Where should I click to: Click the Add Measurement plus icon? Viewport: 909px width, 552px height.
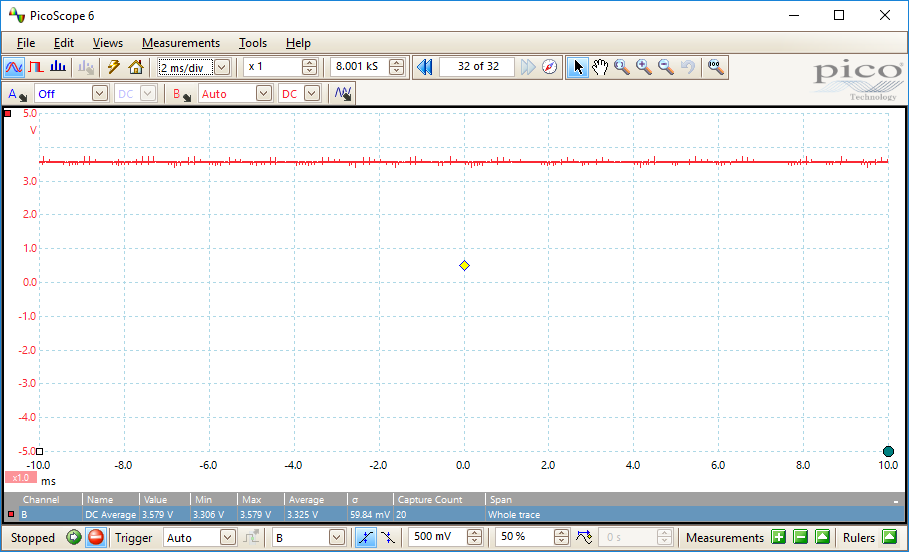point(779,538)
